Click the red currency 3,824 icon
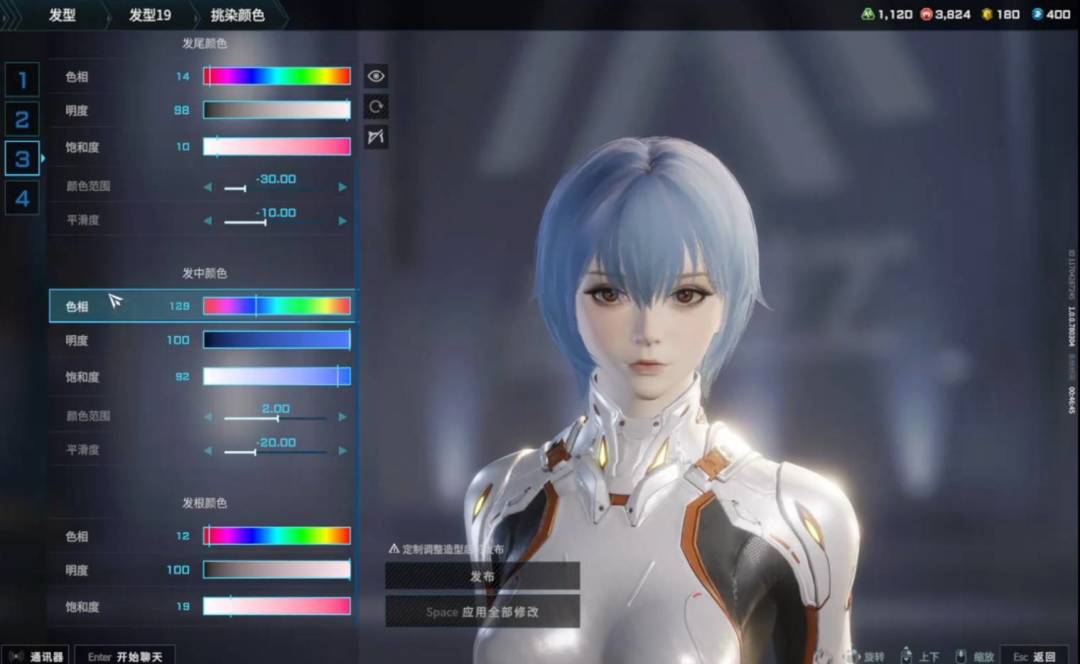The image size is (1080, 664). [926, 14]
